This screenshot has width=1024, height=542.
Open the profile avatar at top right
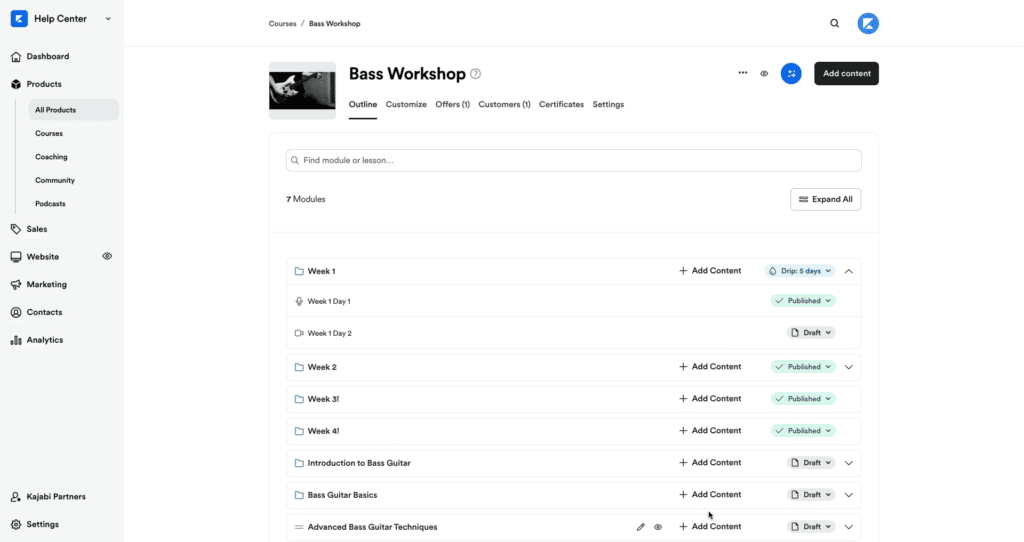(x=868, y=24)
